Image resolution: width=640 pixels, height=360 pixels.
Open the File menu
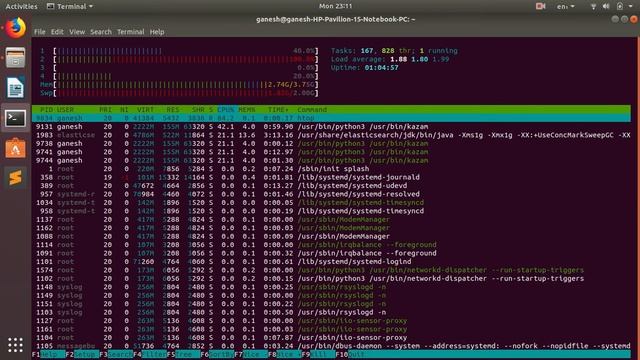[40, 32]
